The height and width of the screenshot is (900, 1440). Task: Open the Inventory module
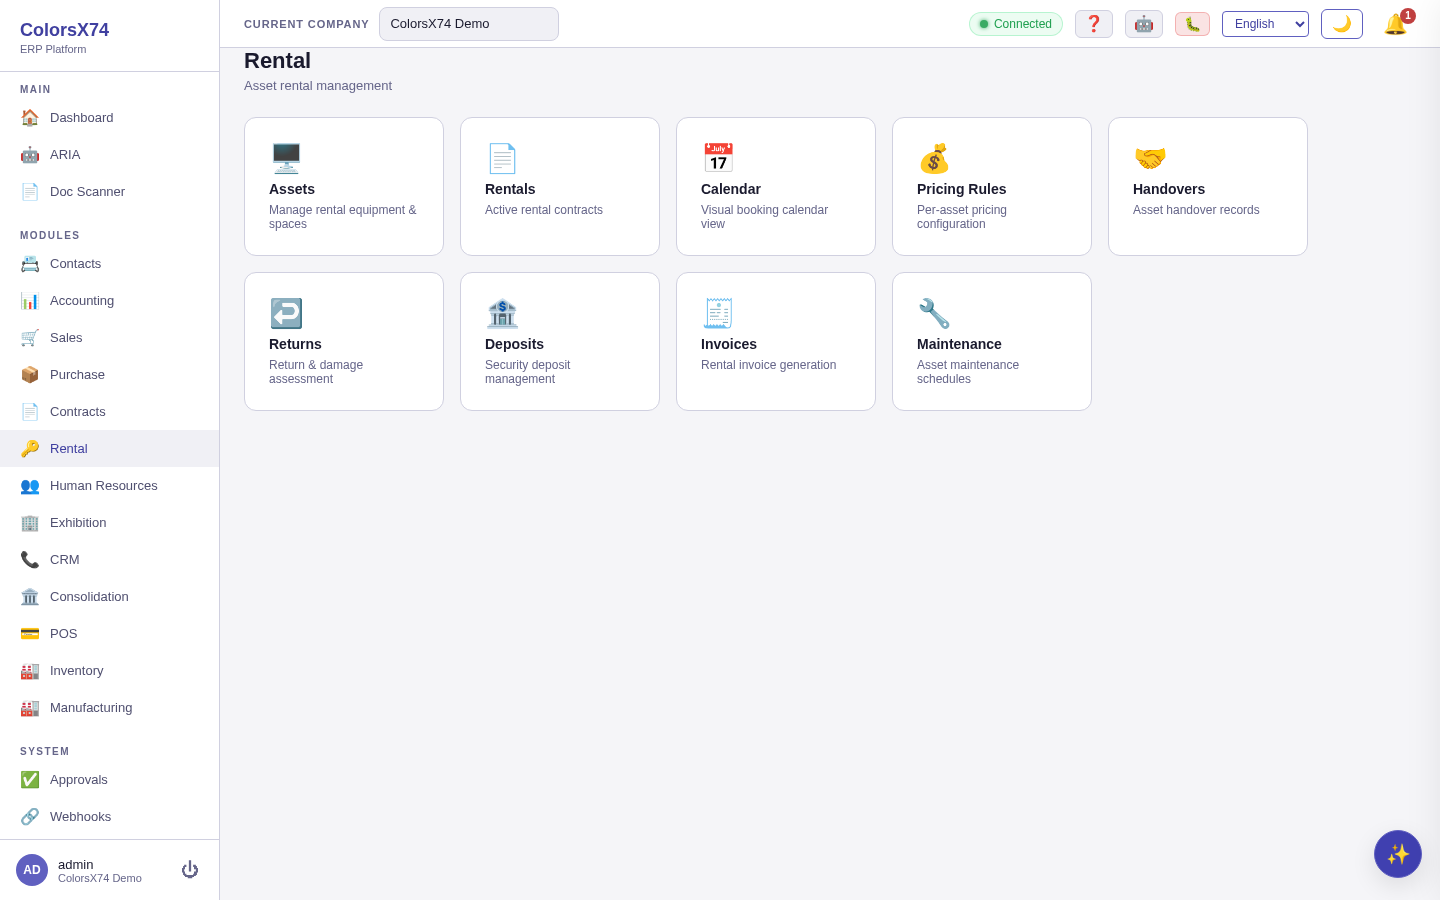[x=110, y=670]
